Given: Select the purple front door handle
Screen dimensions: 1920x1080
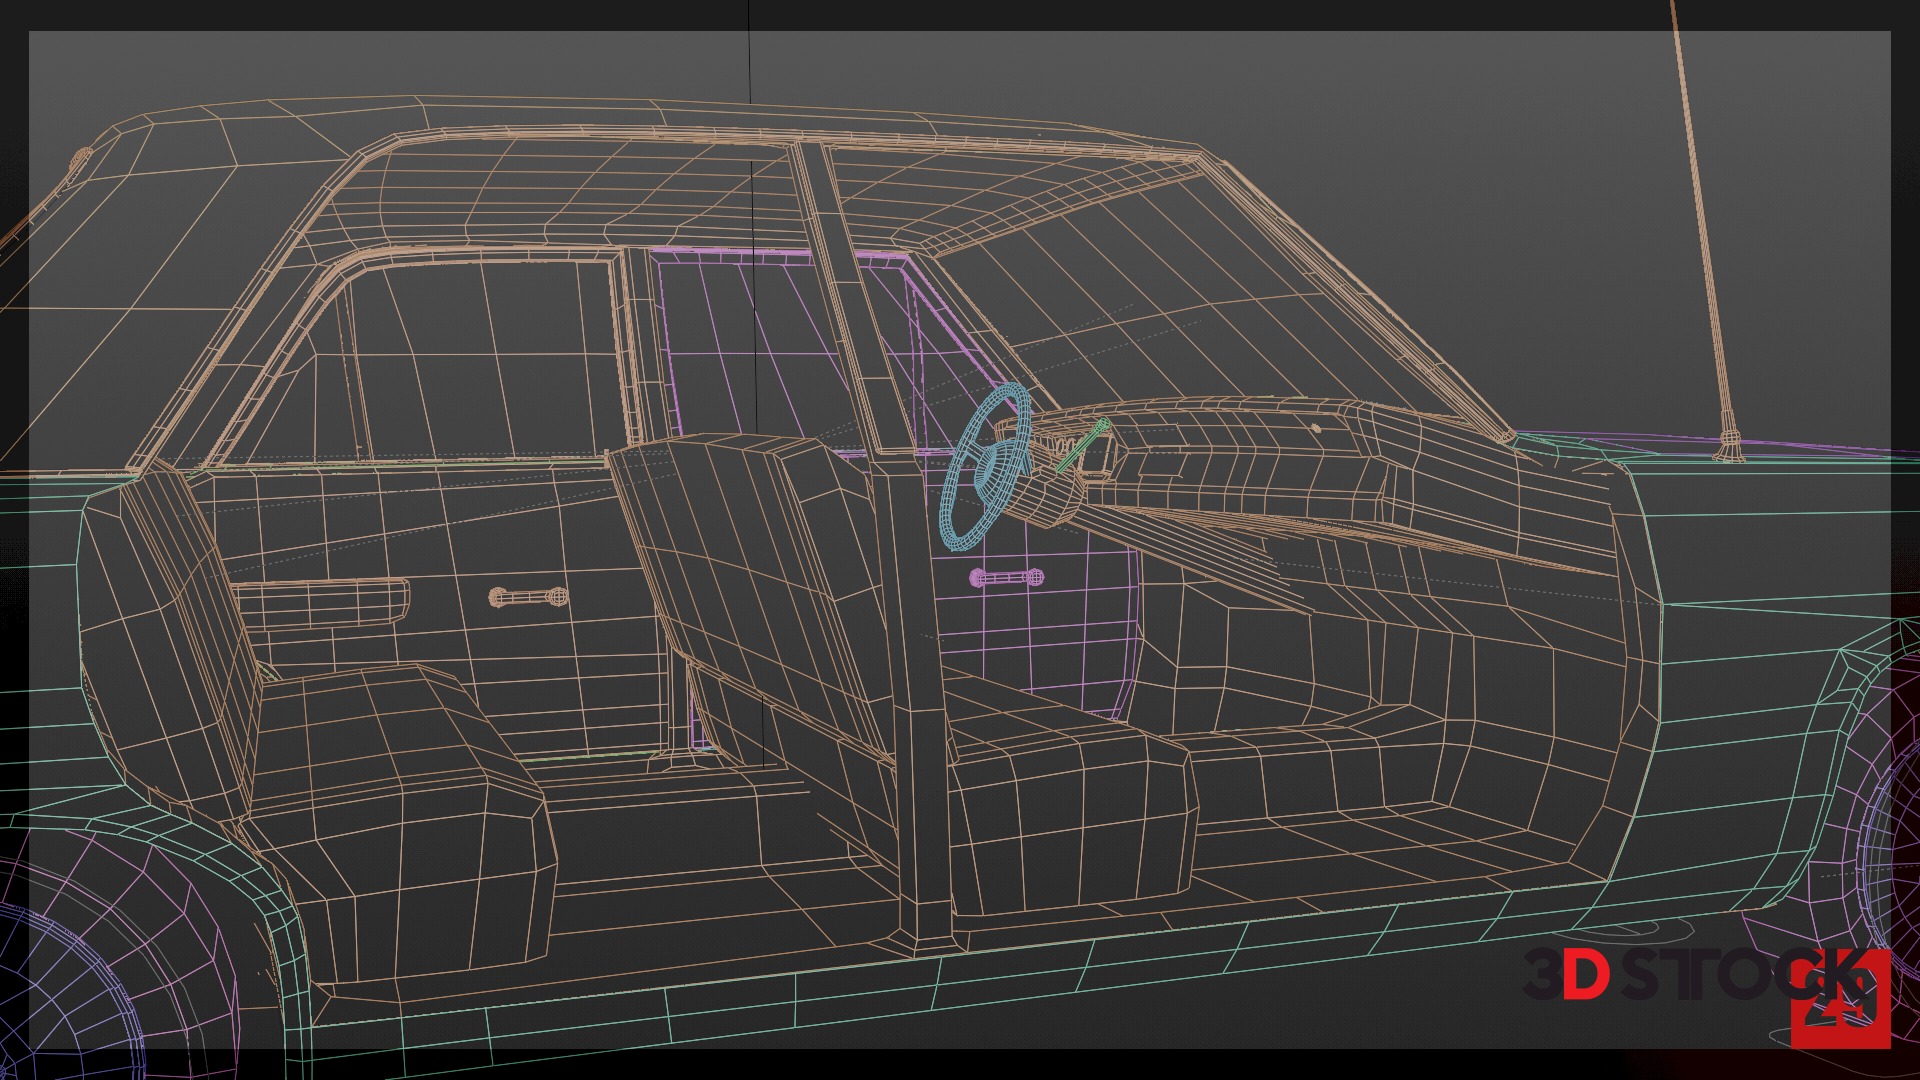Looking at the screenshot, I should (x=1006, y=577).
